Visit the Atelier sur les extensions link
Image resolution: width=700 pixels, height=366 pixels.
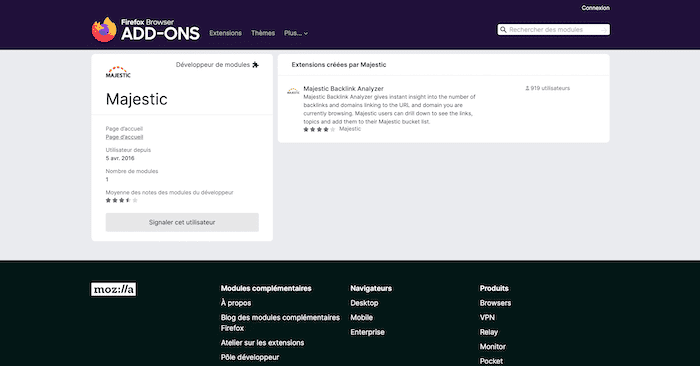262,343
